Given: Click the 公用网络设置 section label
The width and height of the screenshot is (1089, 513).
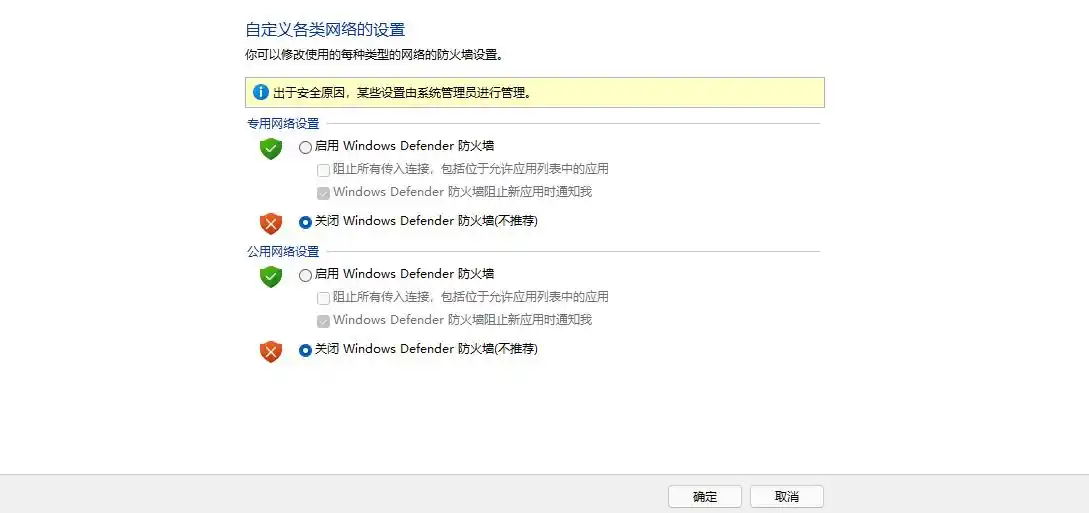Looking at the screenshot, I should tap(283, 252).
